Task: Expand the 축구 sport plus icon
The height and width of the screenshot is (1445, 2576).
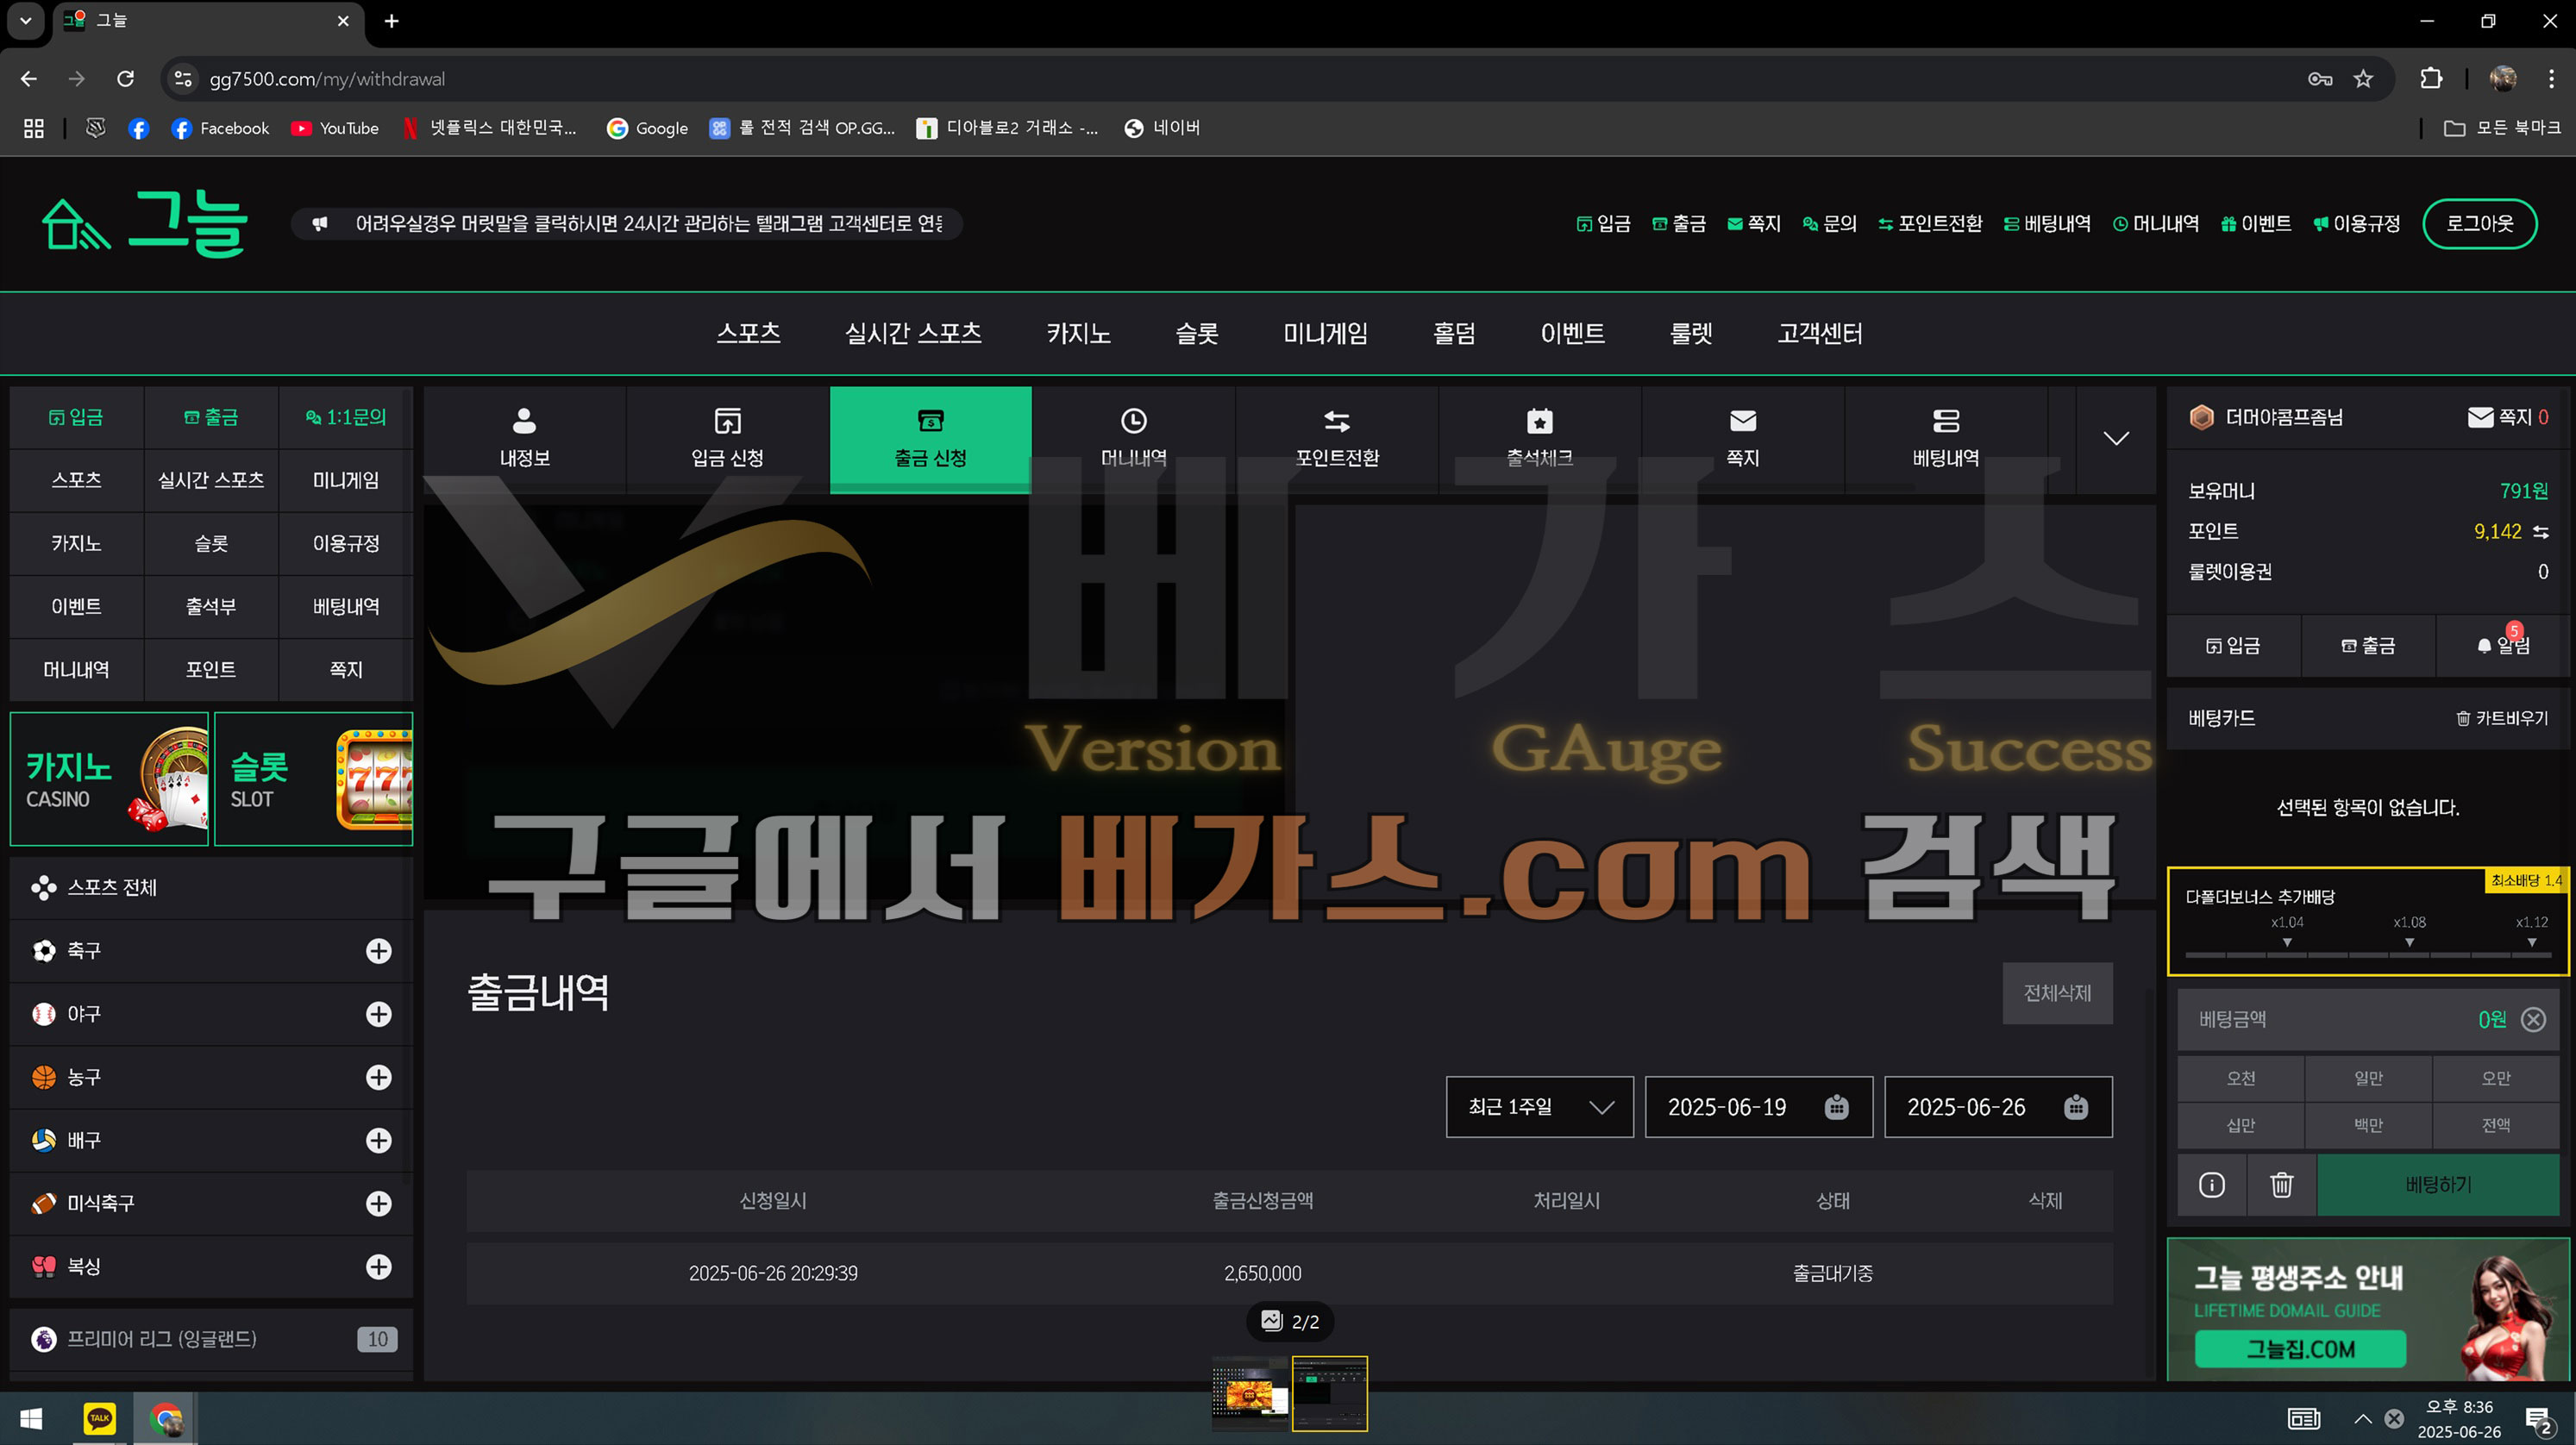Action: [x=378, y=950]
